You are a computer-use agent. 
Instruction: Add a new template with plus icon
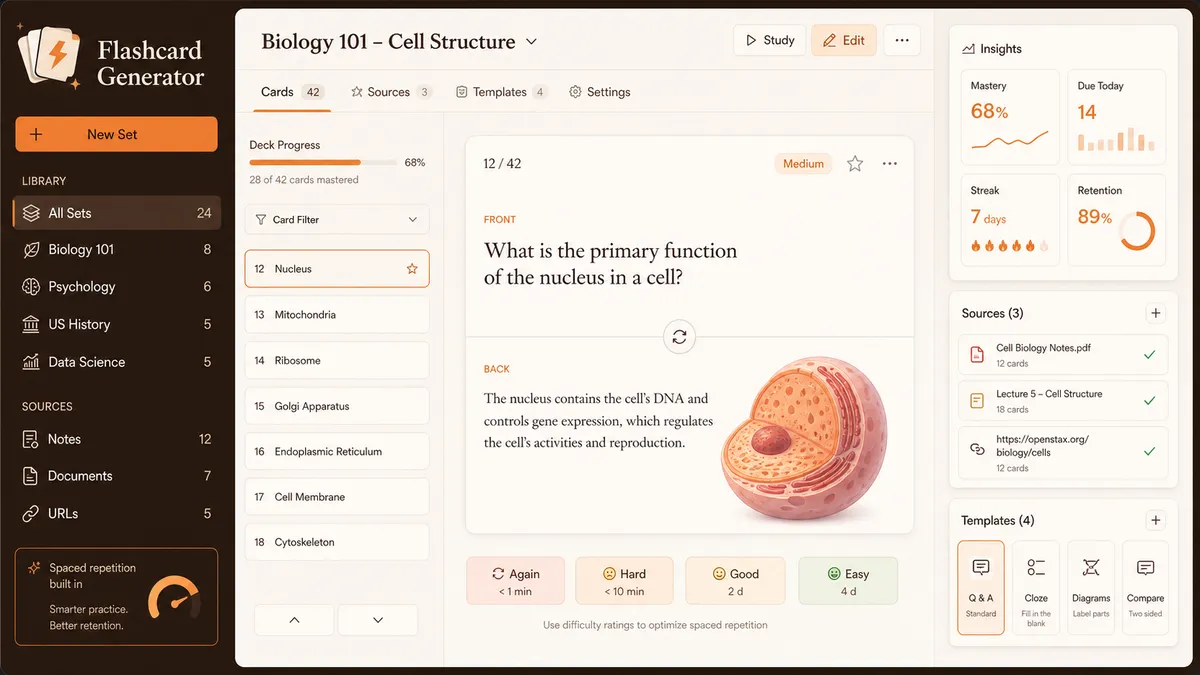(1156, 520)
